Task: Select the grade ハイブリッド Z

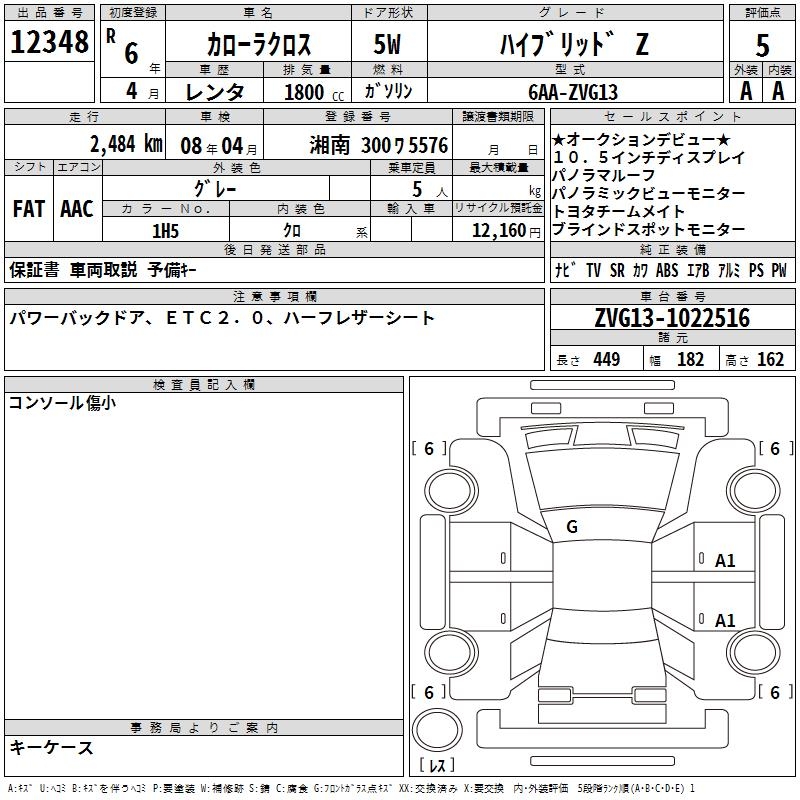Action: coord(575,44)
